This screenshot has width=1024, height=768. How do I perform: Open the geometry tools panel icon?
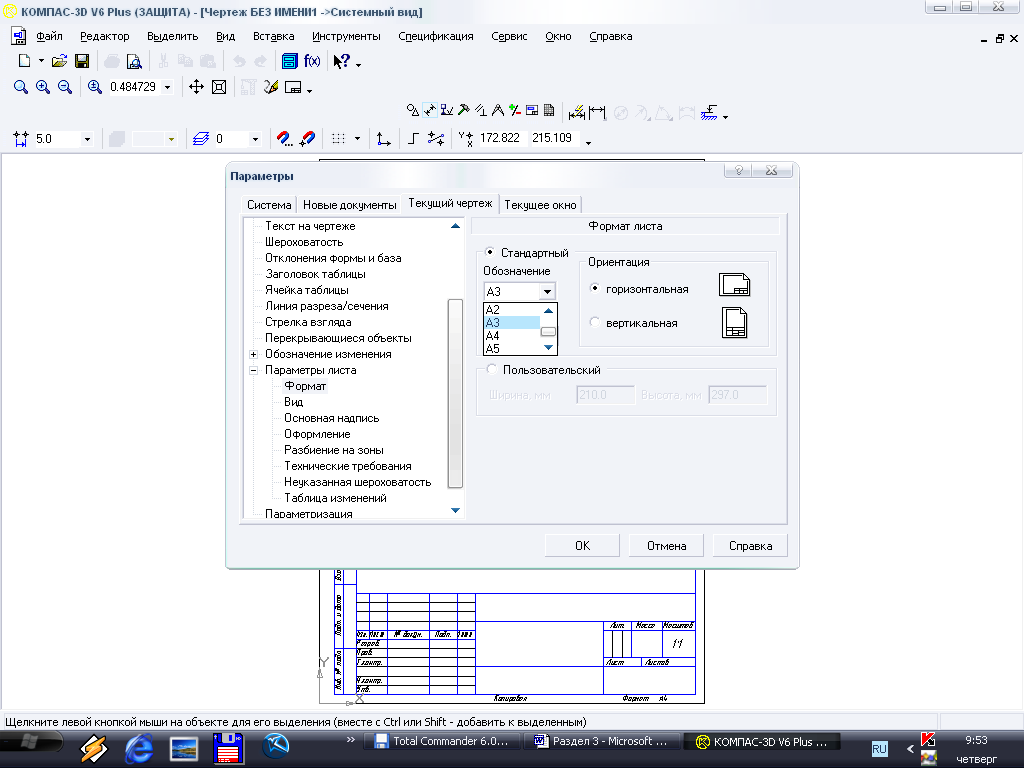[x=413, y=110]
